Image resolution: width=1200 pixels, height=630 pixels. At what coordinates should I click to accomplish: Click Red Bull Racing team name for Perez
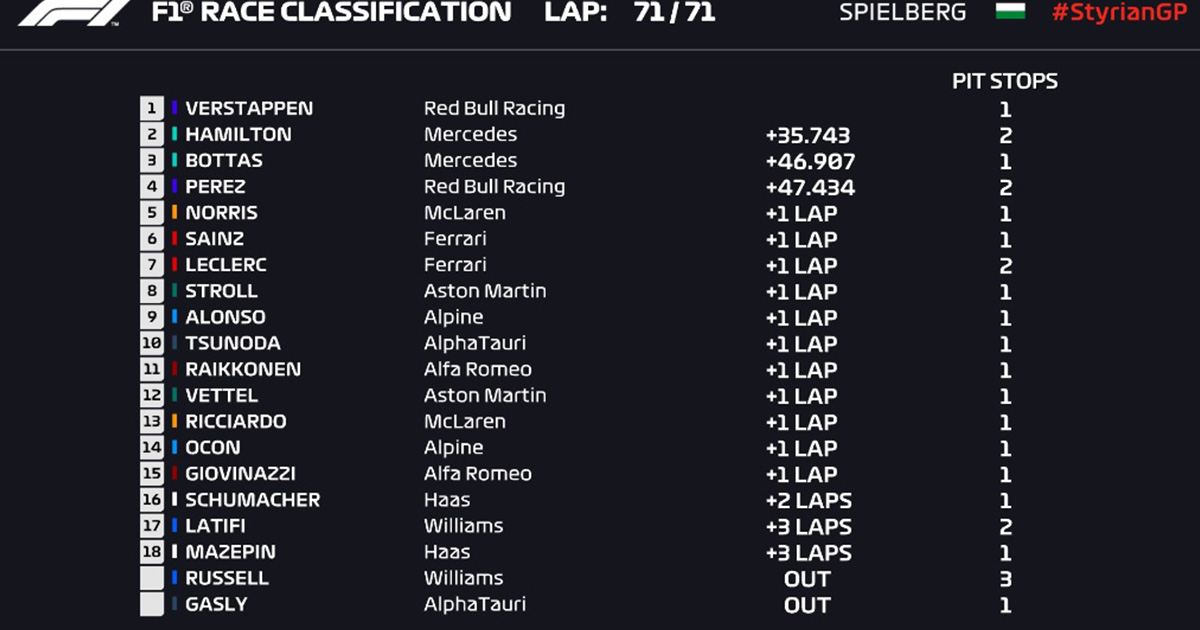[494, 187]
